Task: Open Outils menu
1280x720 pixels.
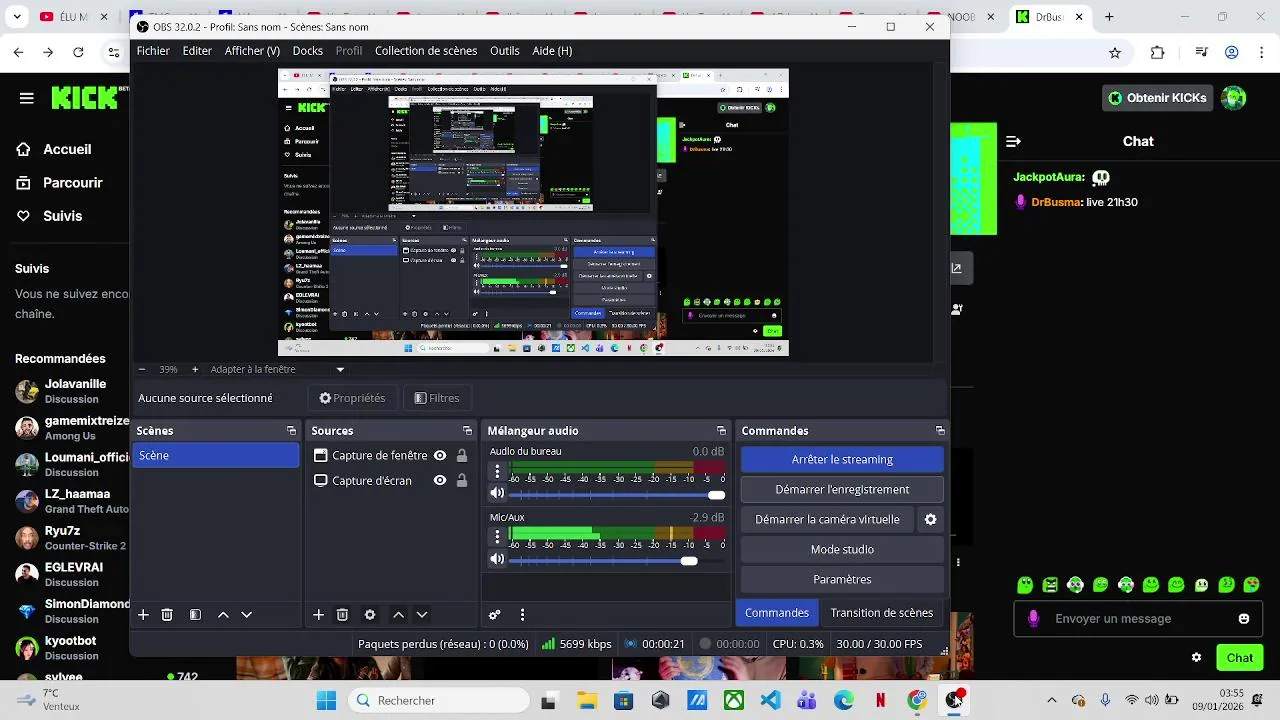Action: coord(505,51)
